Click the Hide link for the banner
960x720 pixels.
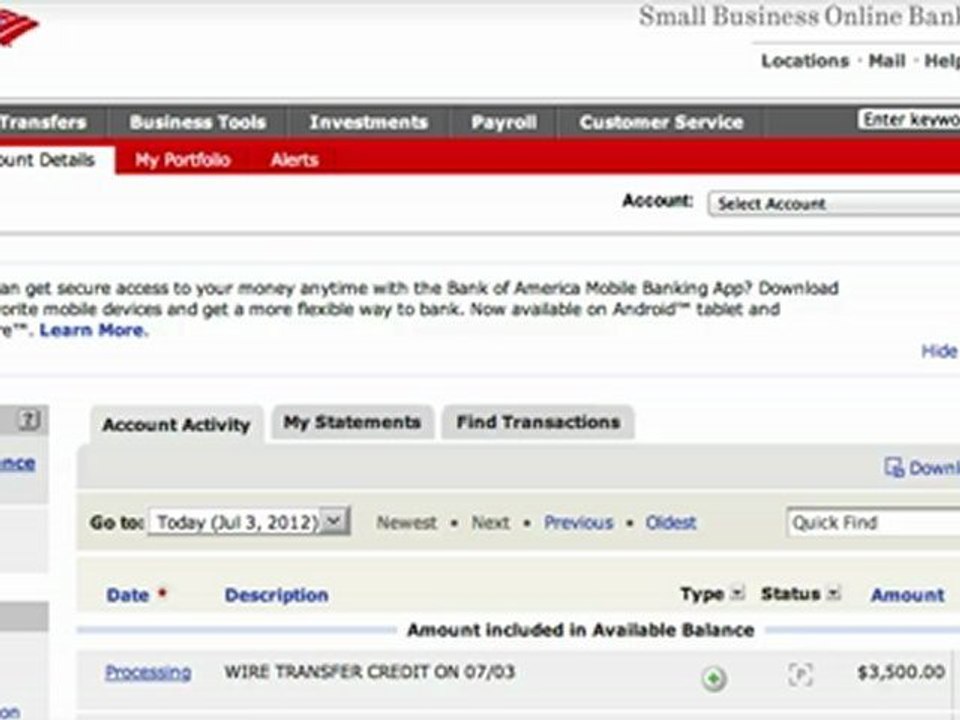pos(939,351)
